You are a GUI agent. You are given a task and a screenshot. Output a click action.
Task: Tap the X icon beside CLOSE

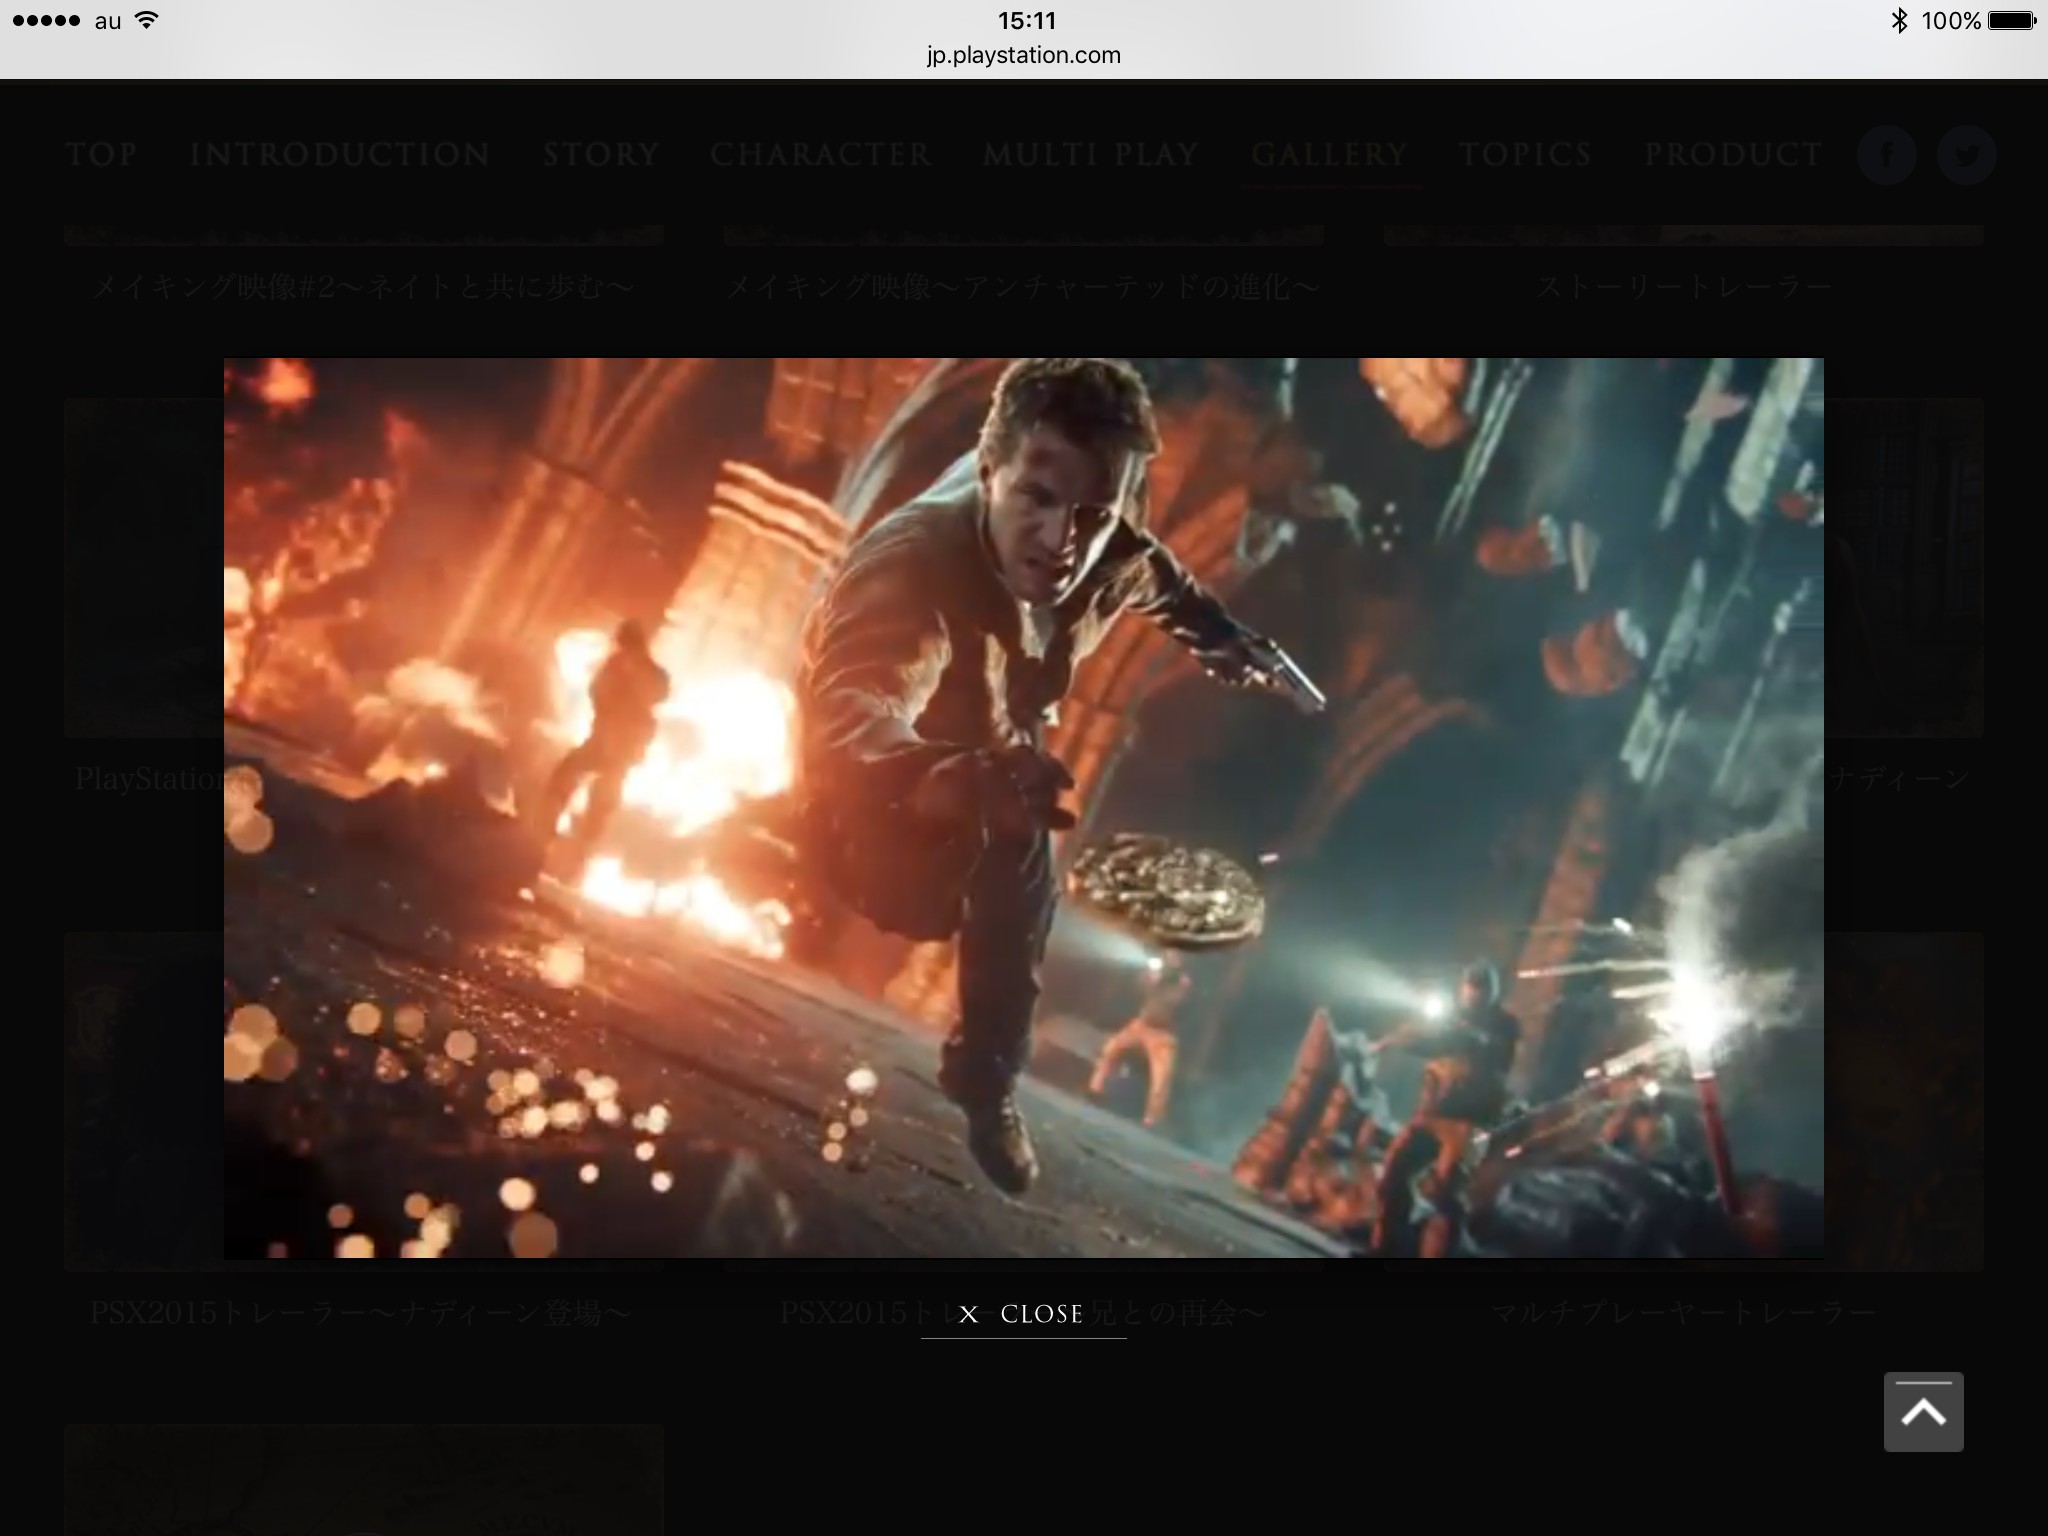click(x=968, y=1314)
